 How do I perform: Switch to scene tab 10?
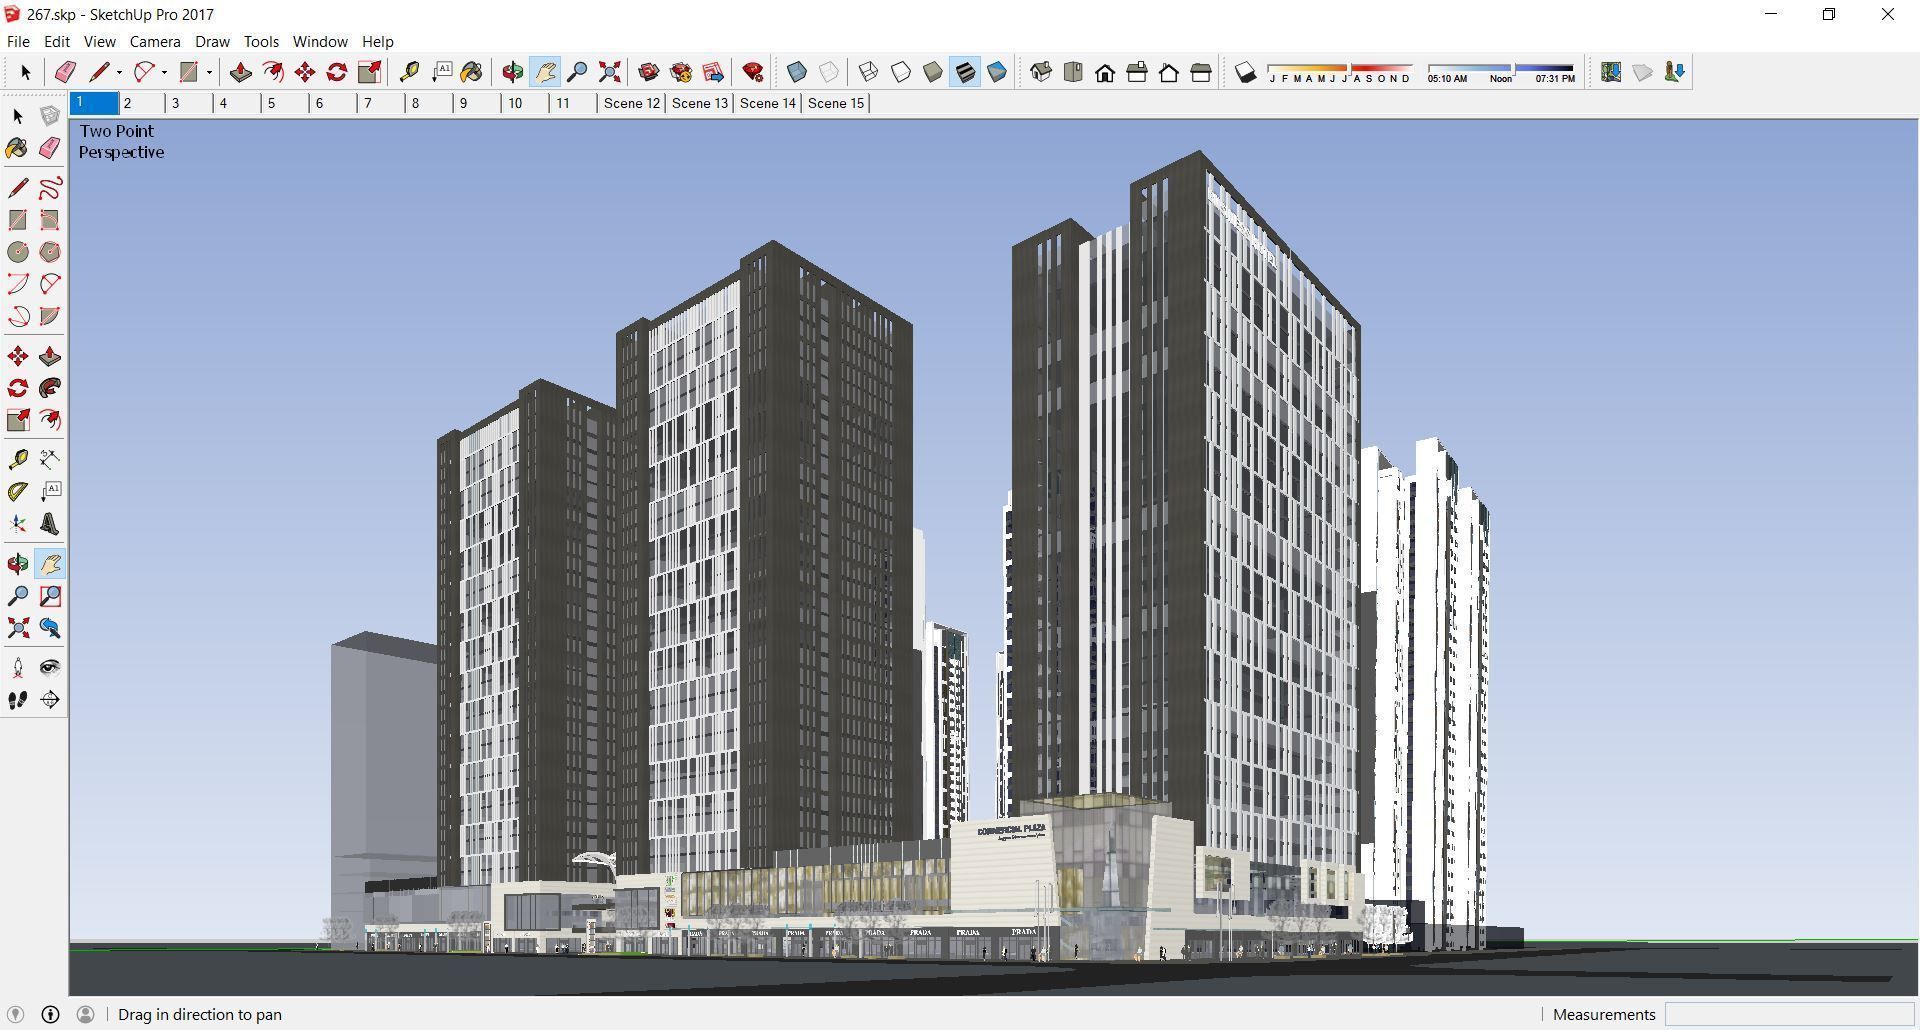[526, 103]
